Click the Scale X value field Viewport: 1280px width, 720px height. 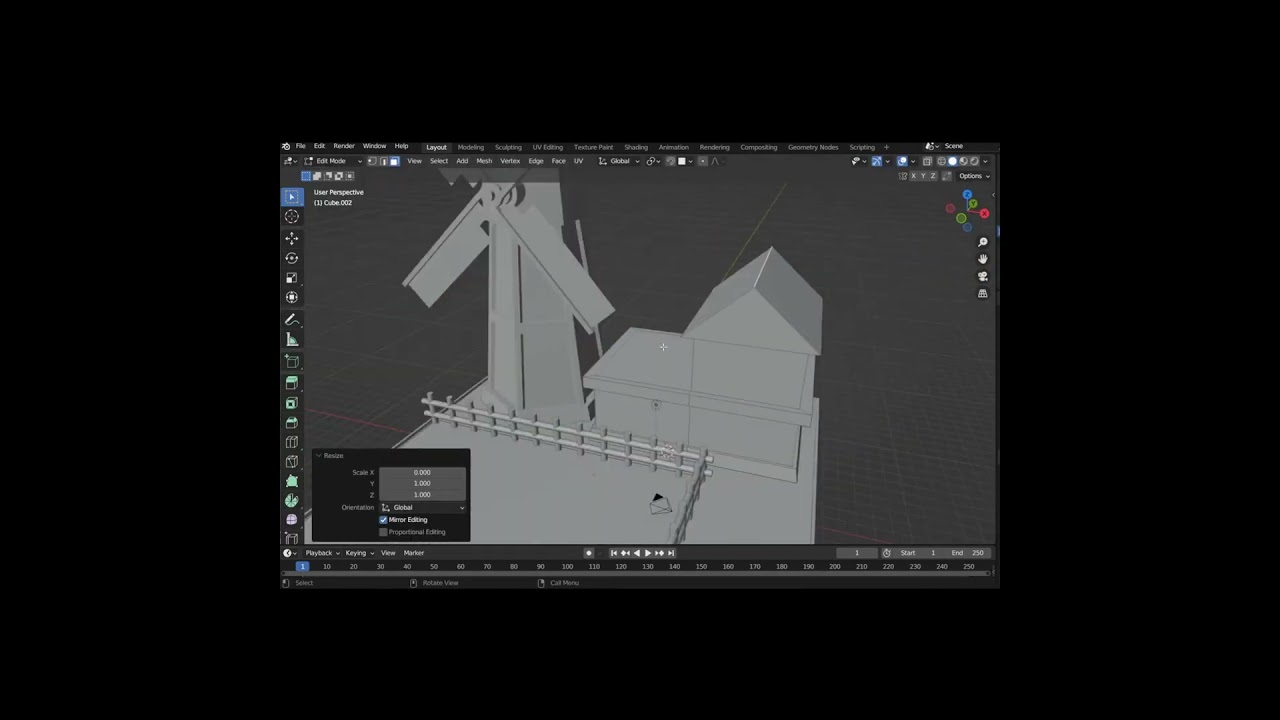[x=423, y=472]
